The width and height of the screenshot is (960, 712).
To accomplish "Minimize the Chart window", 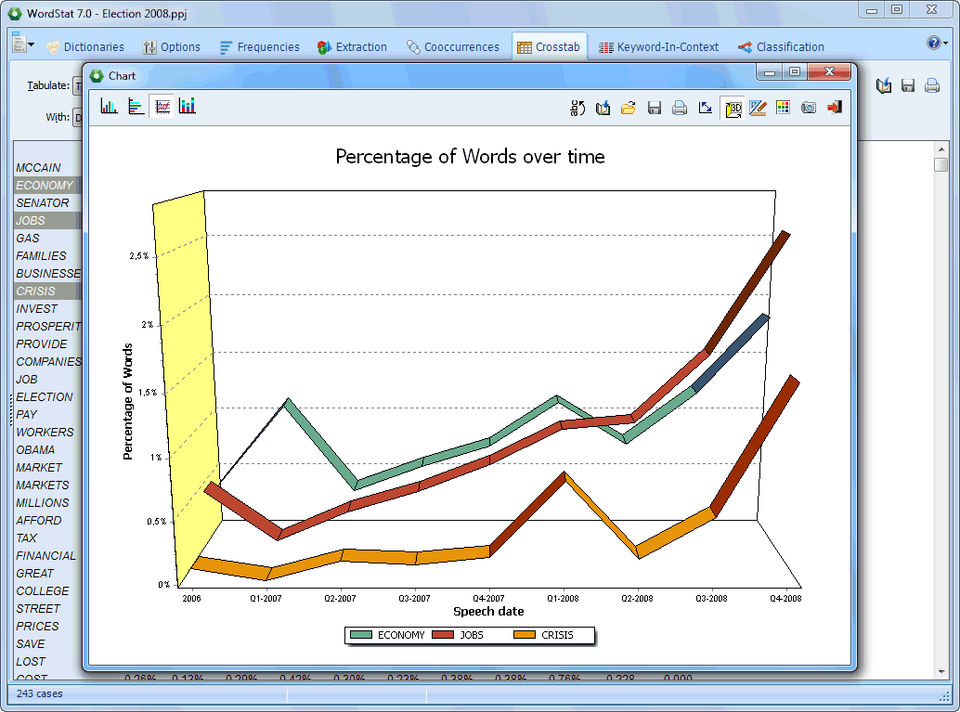I will pos(770,72).
